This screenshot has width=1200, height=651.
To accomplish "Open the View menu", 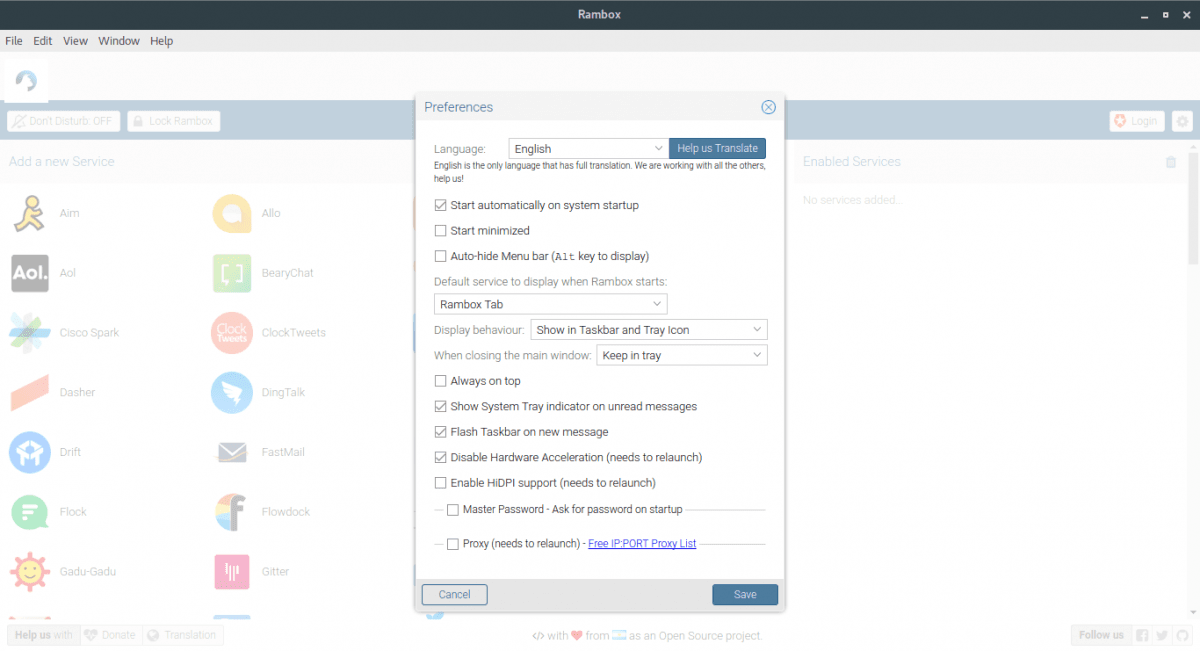I will click(76, 41).
